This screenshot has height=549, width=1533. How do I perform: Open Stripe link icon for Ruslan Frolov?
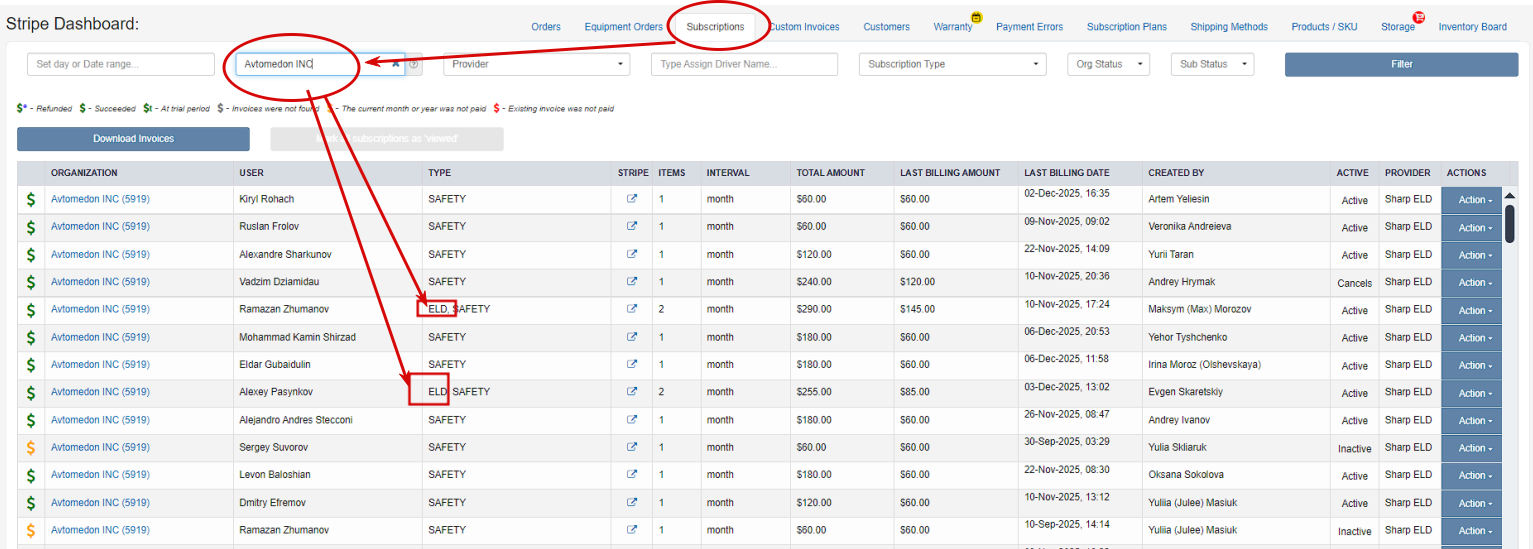[x=632, y=226]
